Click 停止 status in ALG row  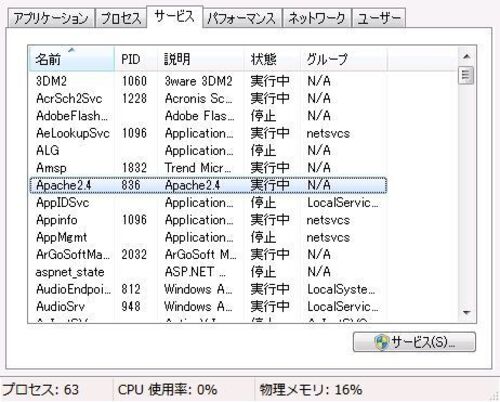263,150
